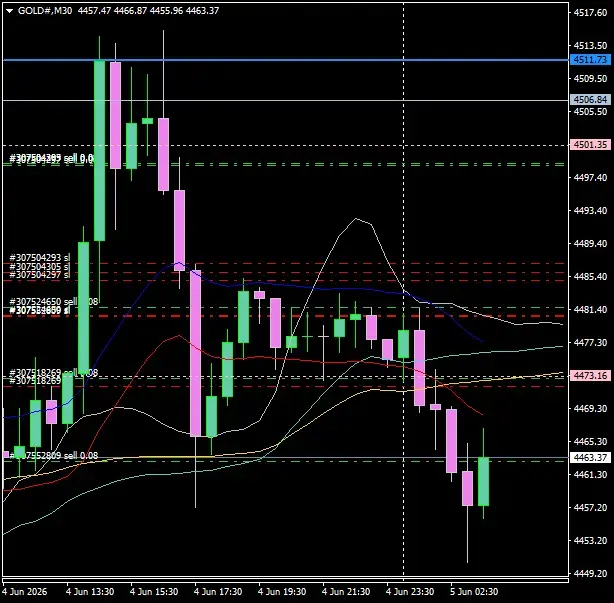Click the current price label 4463.37
Image resolution: width=614 pixels, height=603 pixels.
click(x=590, y=457)
